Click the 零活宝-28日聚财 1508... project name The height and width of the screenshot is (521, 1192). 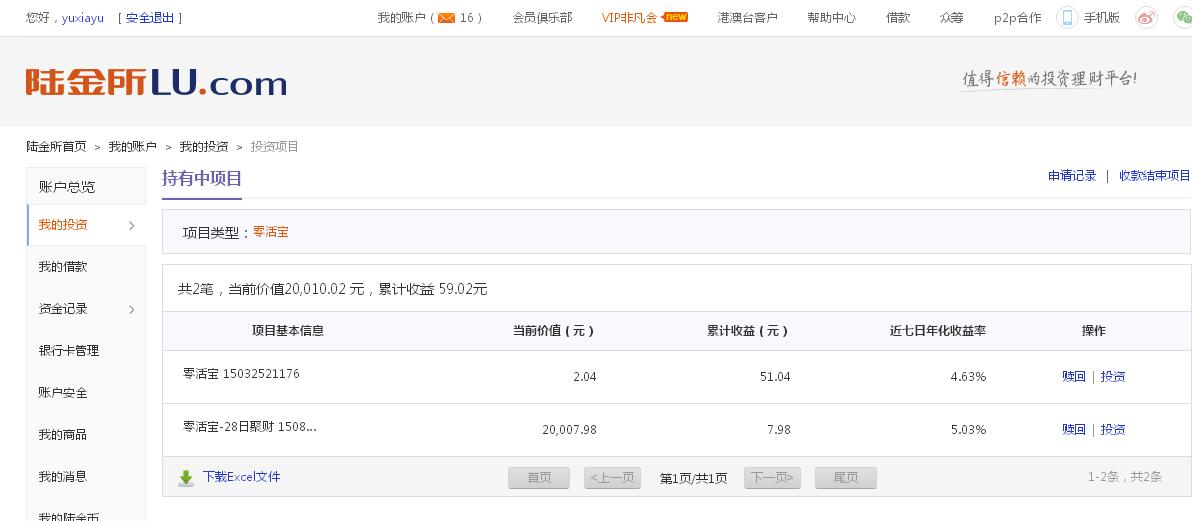[x=249, y=427]
